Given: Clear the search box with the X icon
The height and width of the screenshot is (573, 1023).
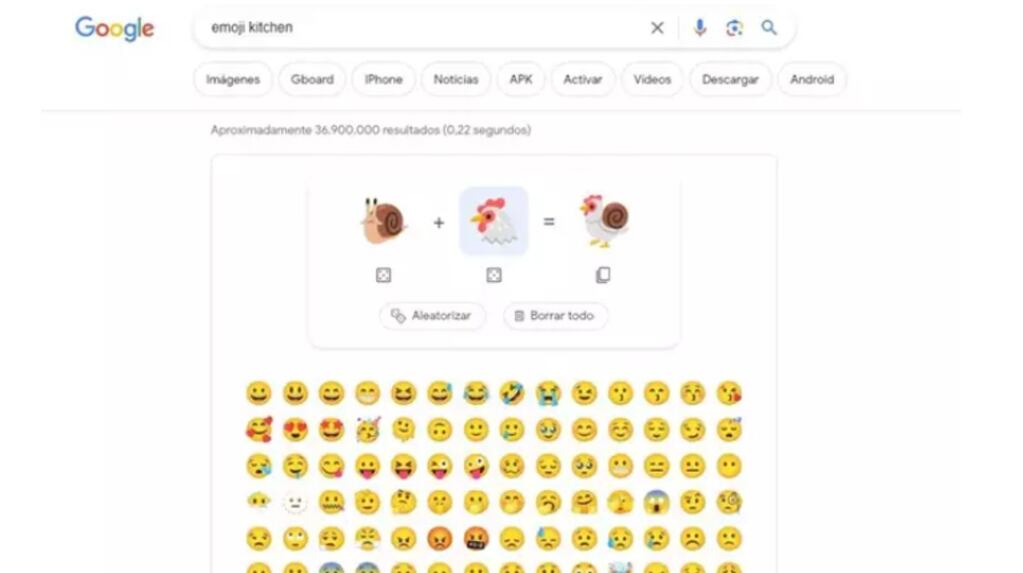Looking at the screenshot, I should tap(657, 27).
